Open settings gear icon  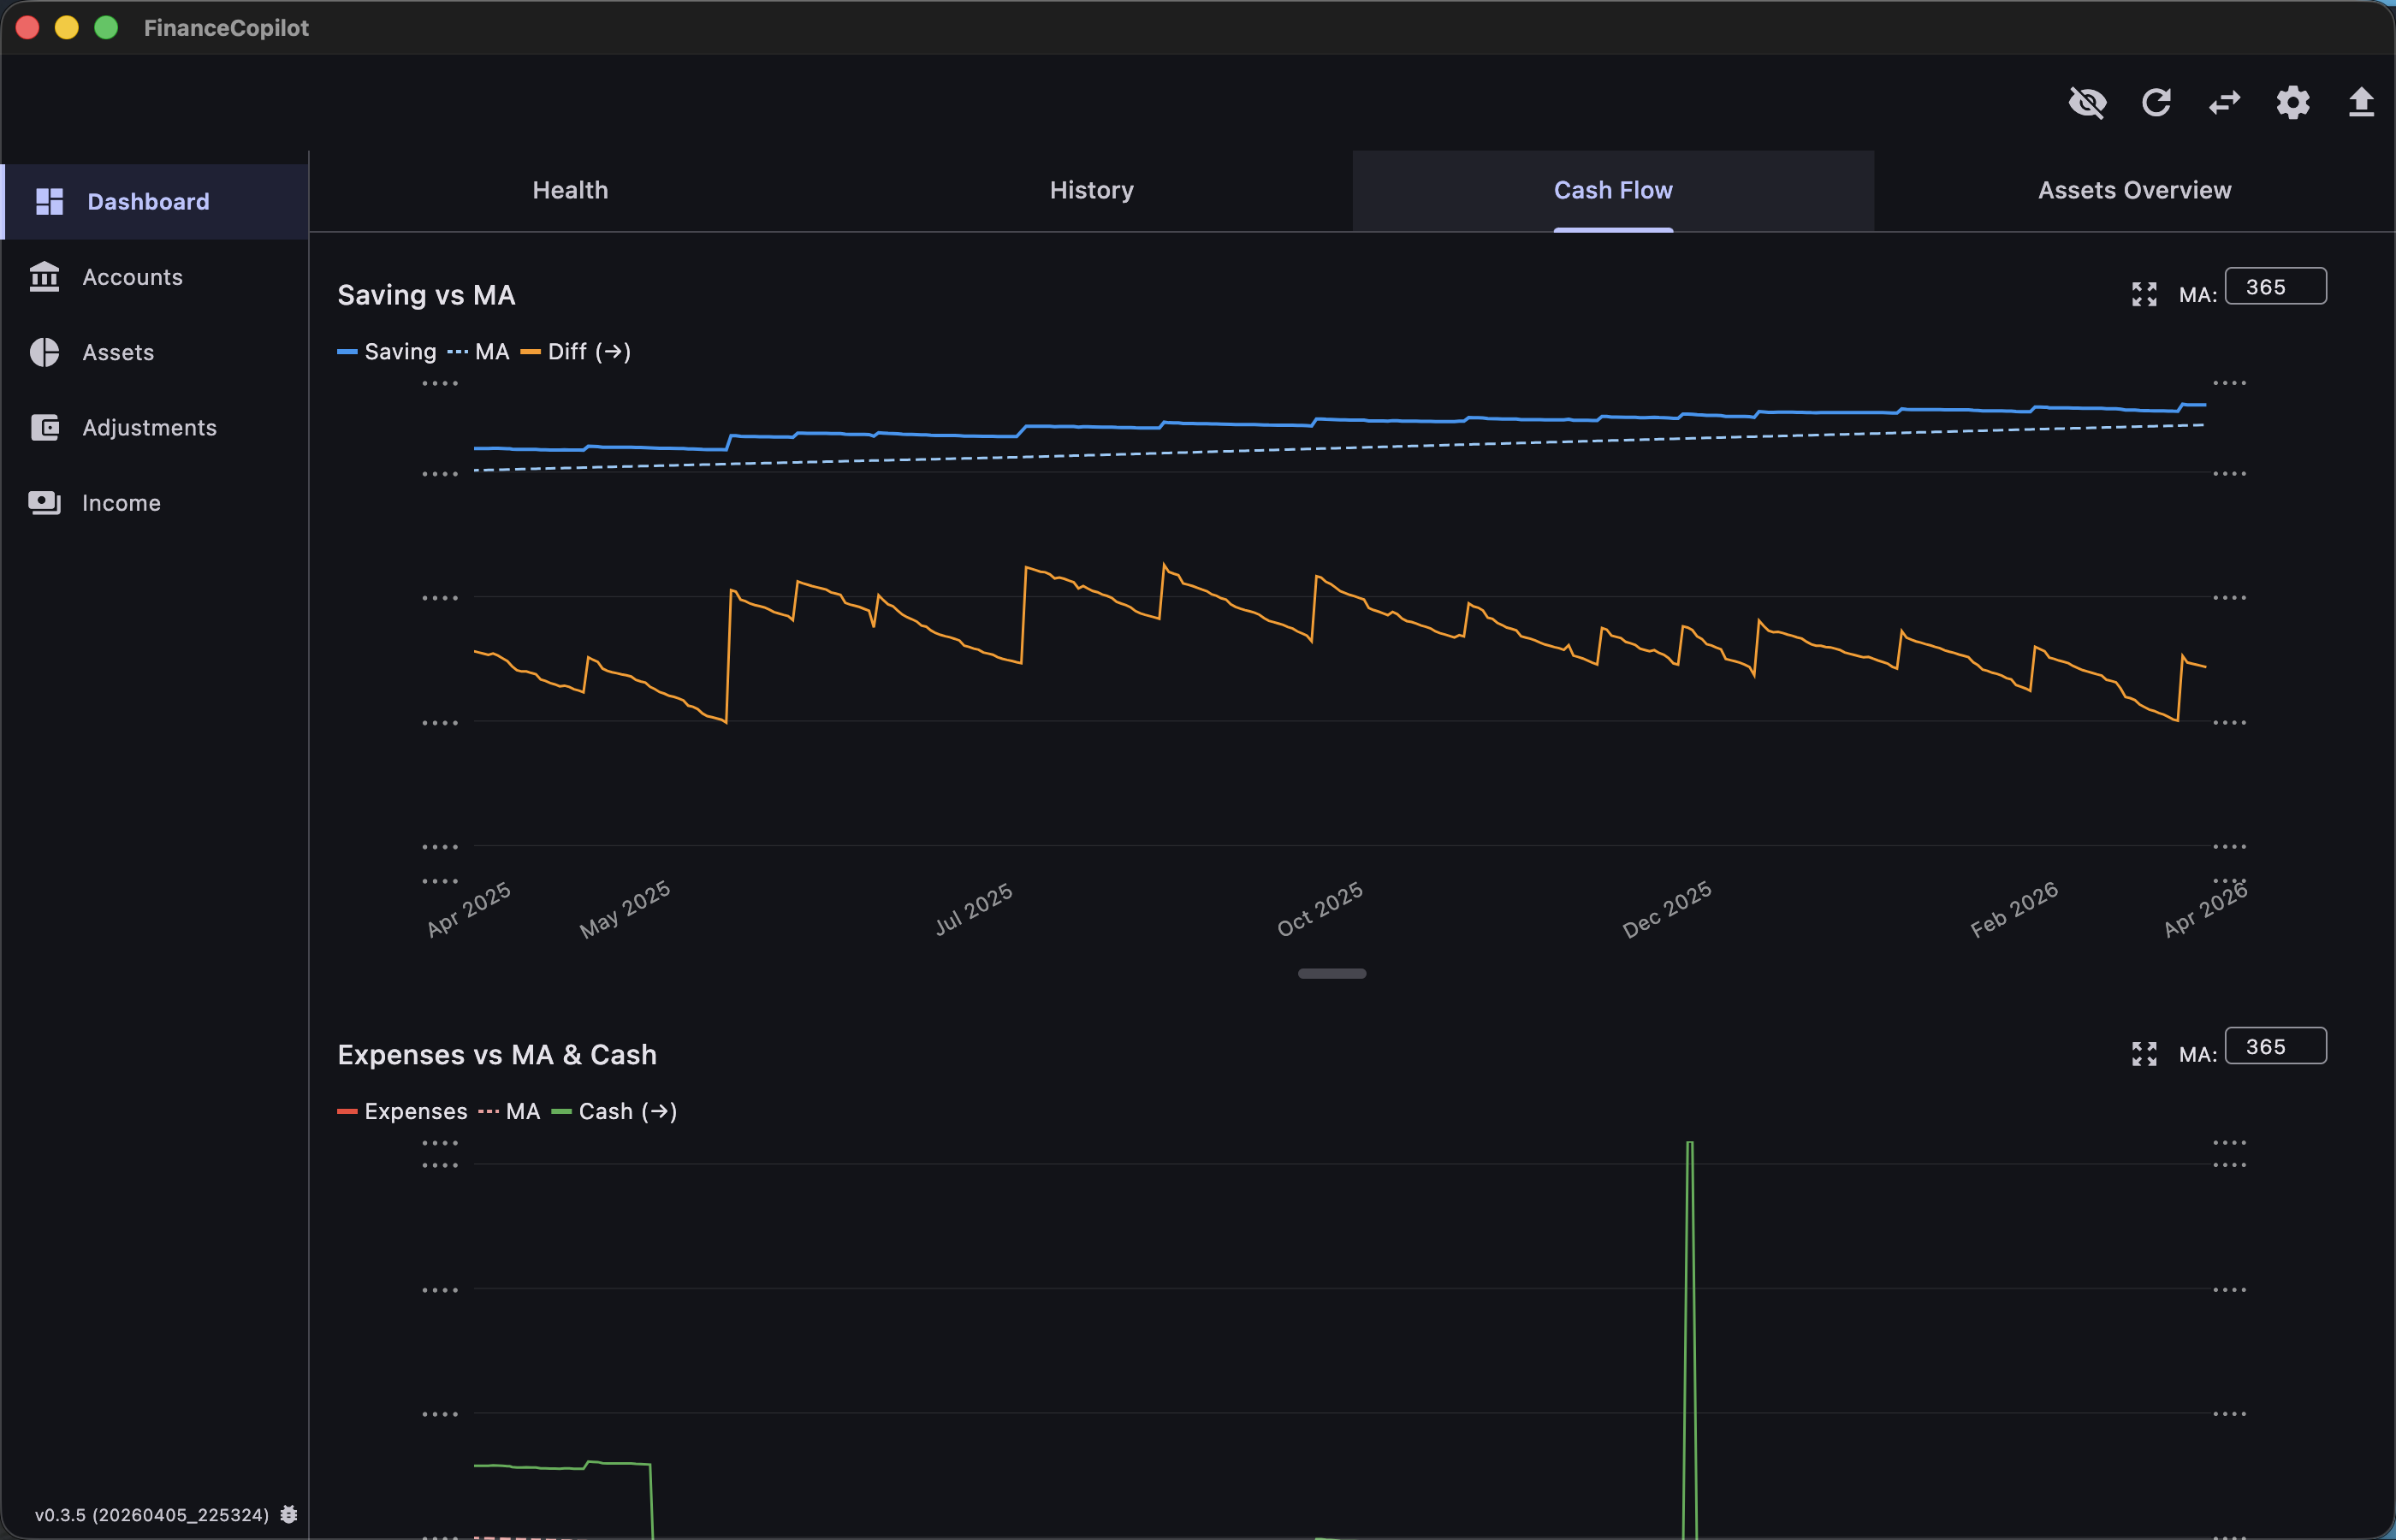pos(2293,103)
